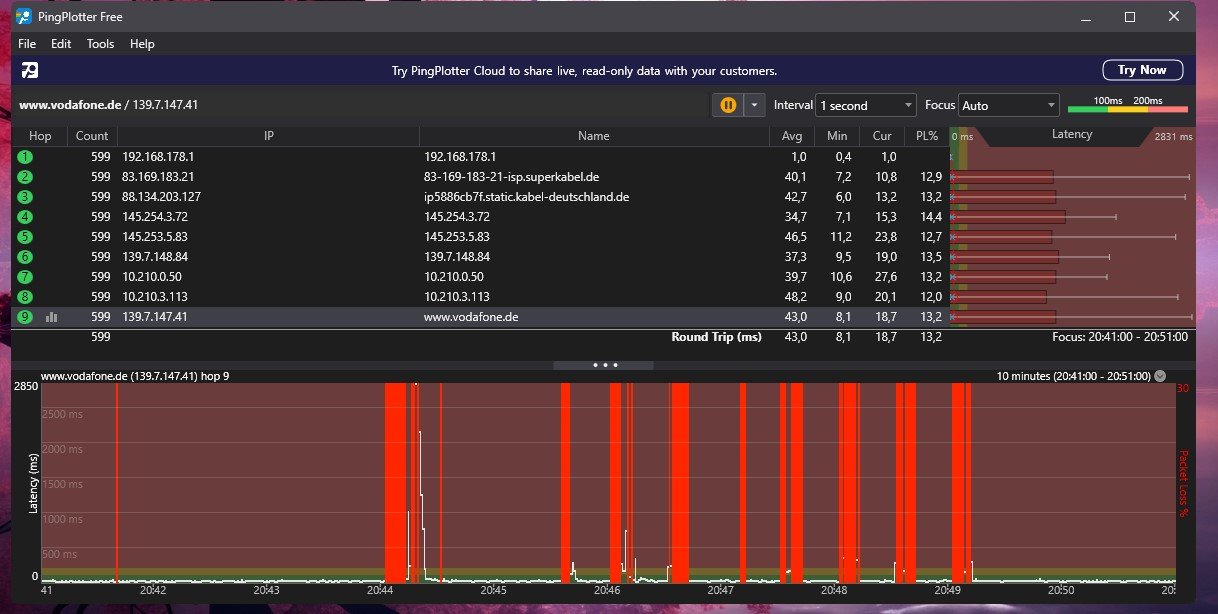
Task: Sort by the Count column header
Action: [92, 135]
